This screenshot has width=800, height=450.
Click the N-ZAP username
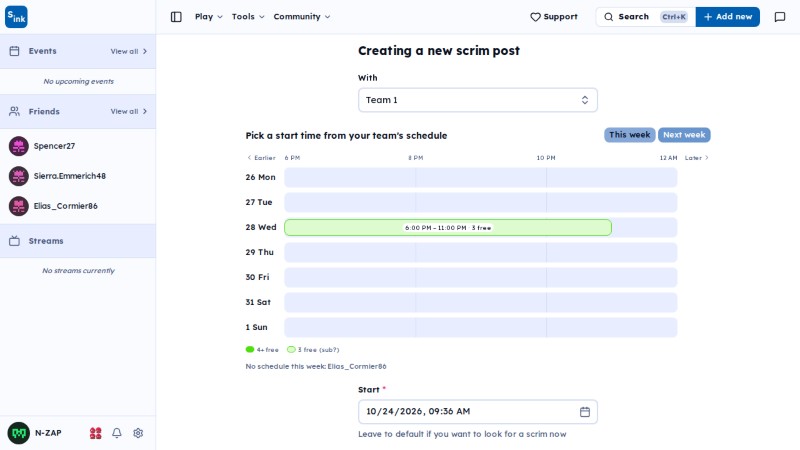[x=48, y=433]
